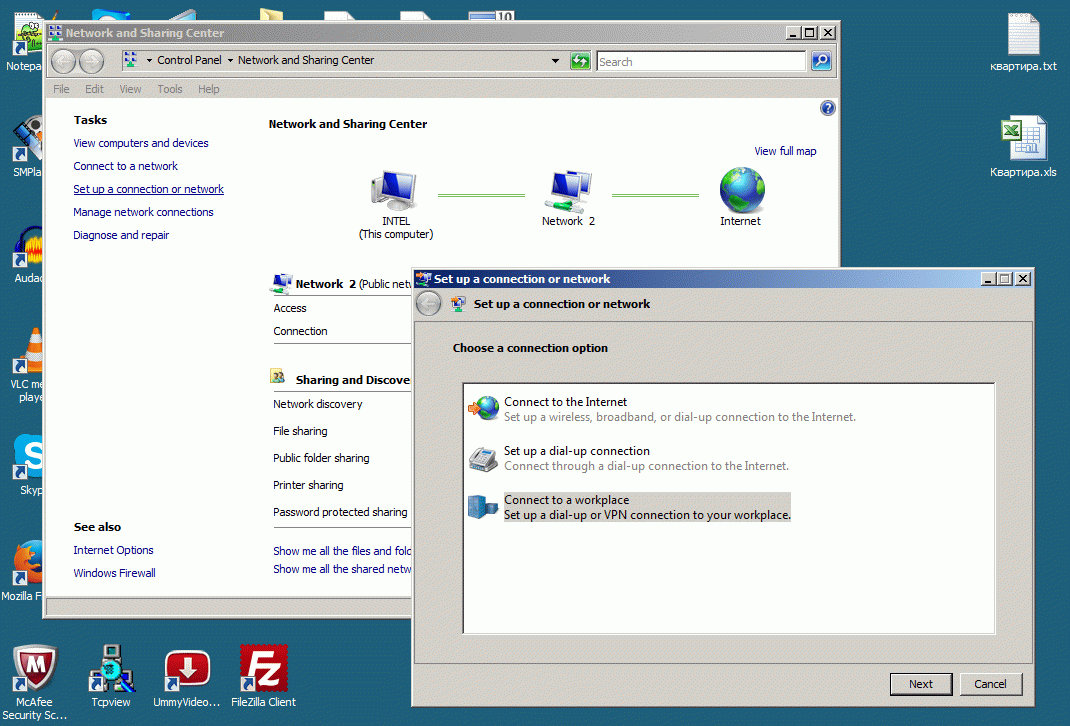Open Windows Firewall link
The width and height of the screenshot is (1070, 726).
click(x=115, y=573)
